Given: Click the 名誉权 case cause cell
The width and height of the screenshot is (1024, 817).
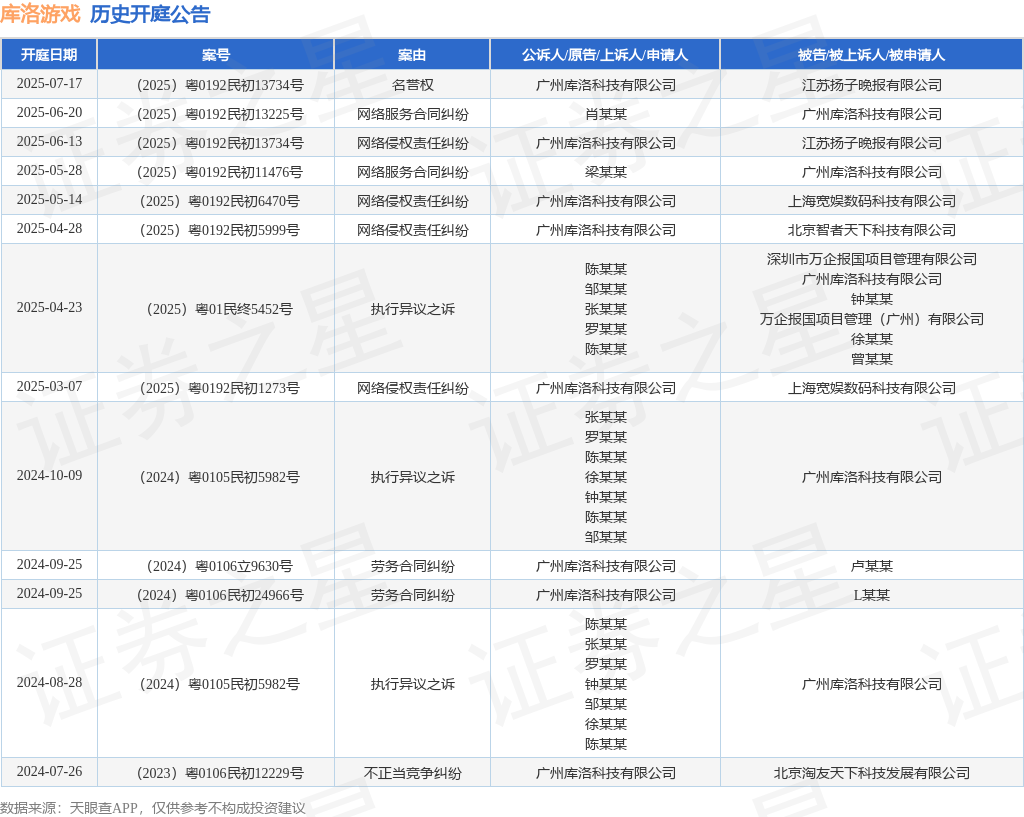Looking at the screenshot, I should click(412, 85).
